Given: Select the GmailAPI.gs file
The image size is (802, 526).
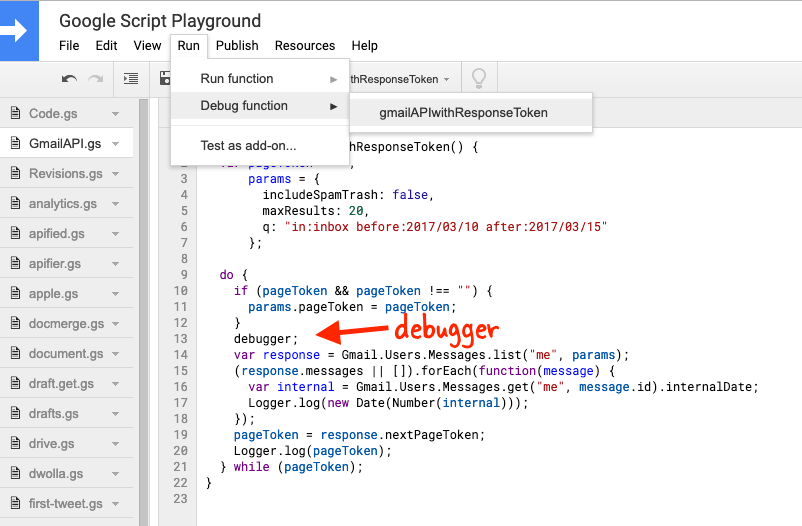Looking at the screenshot, I should coord(65,144).
